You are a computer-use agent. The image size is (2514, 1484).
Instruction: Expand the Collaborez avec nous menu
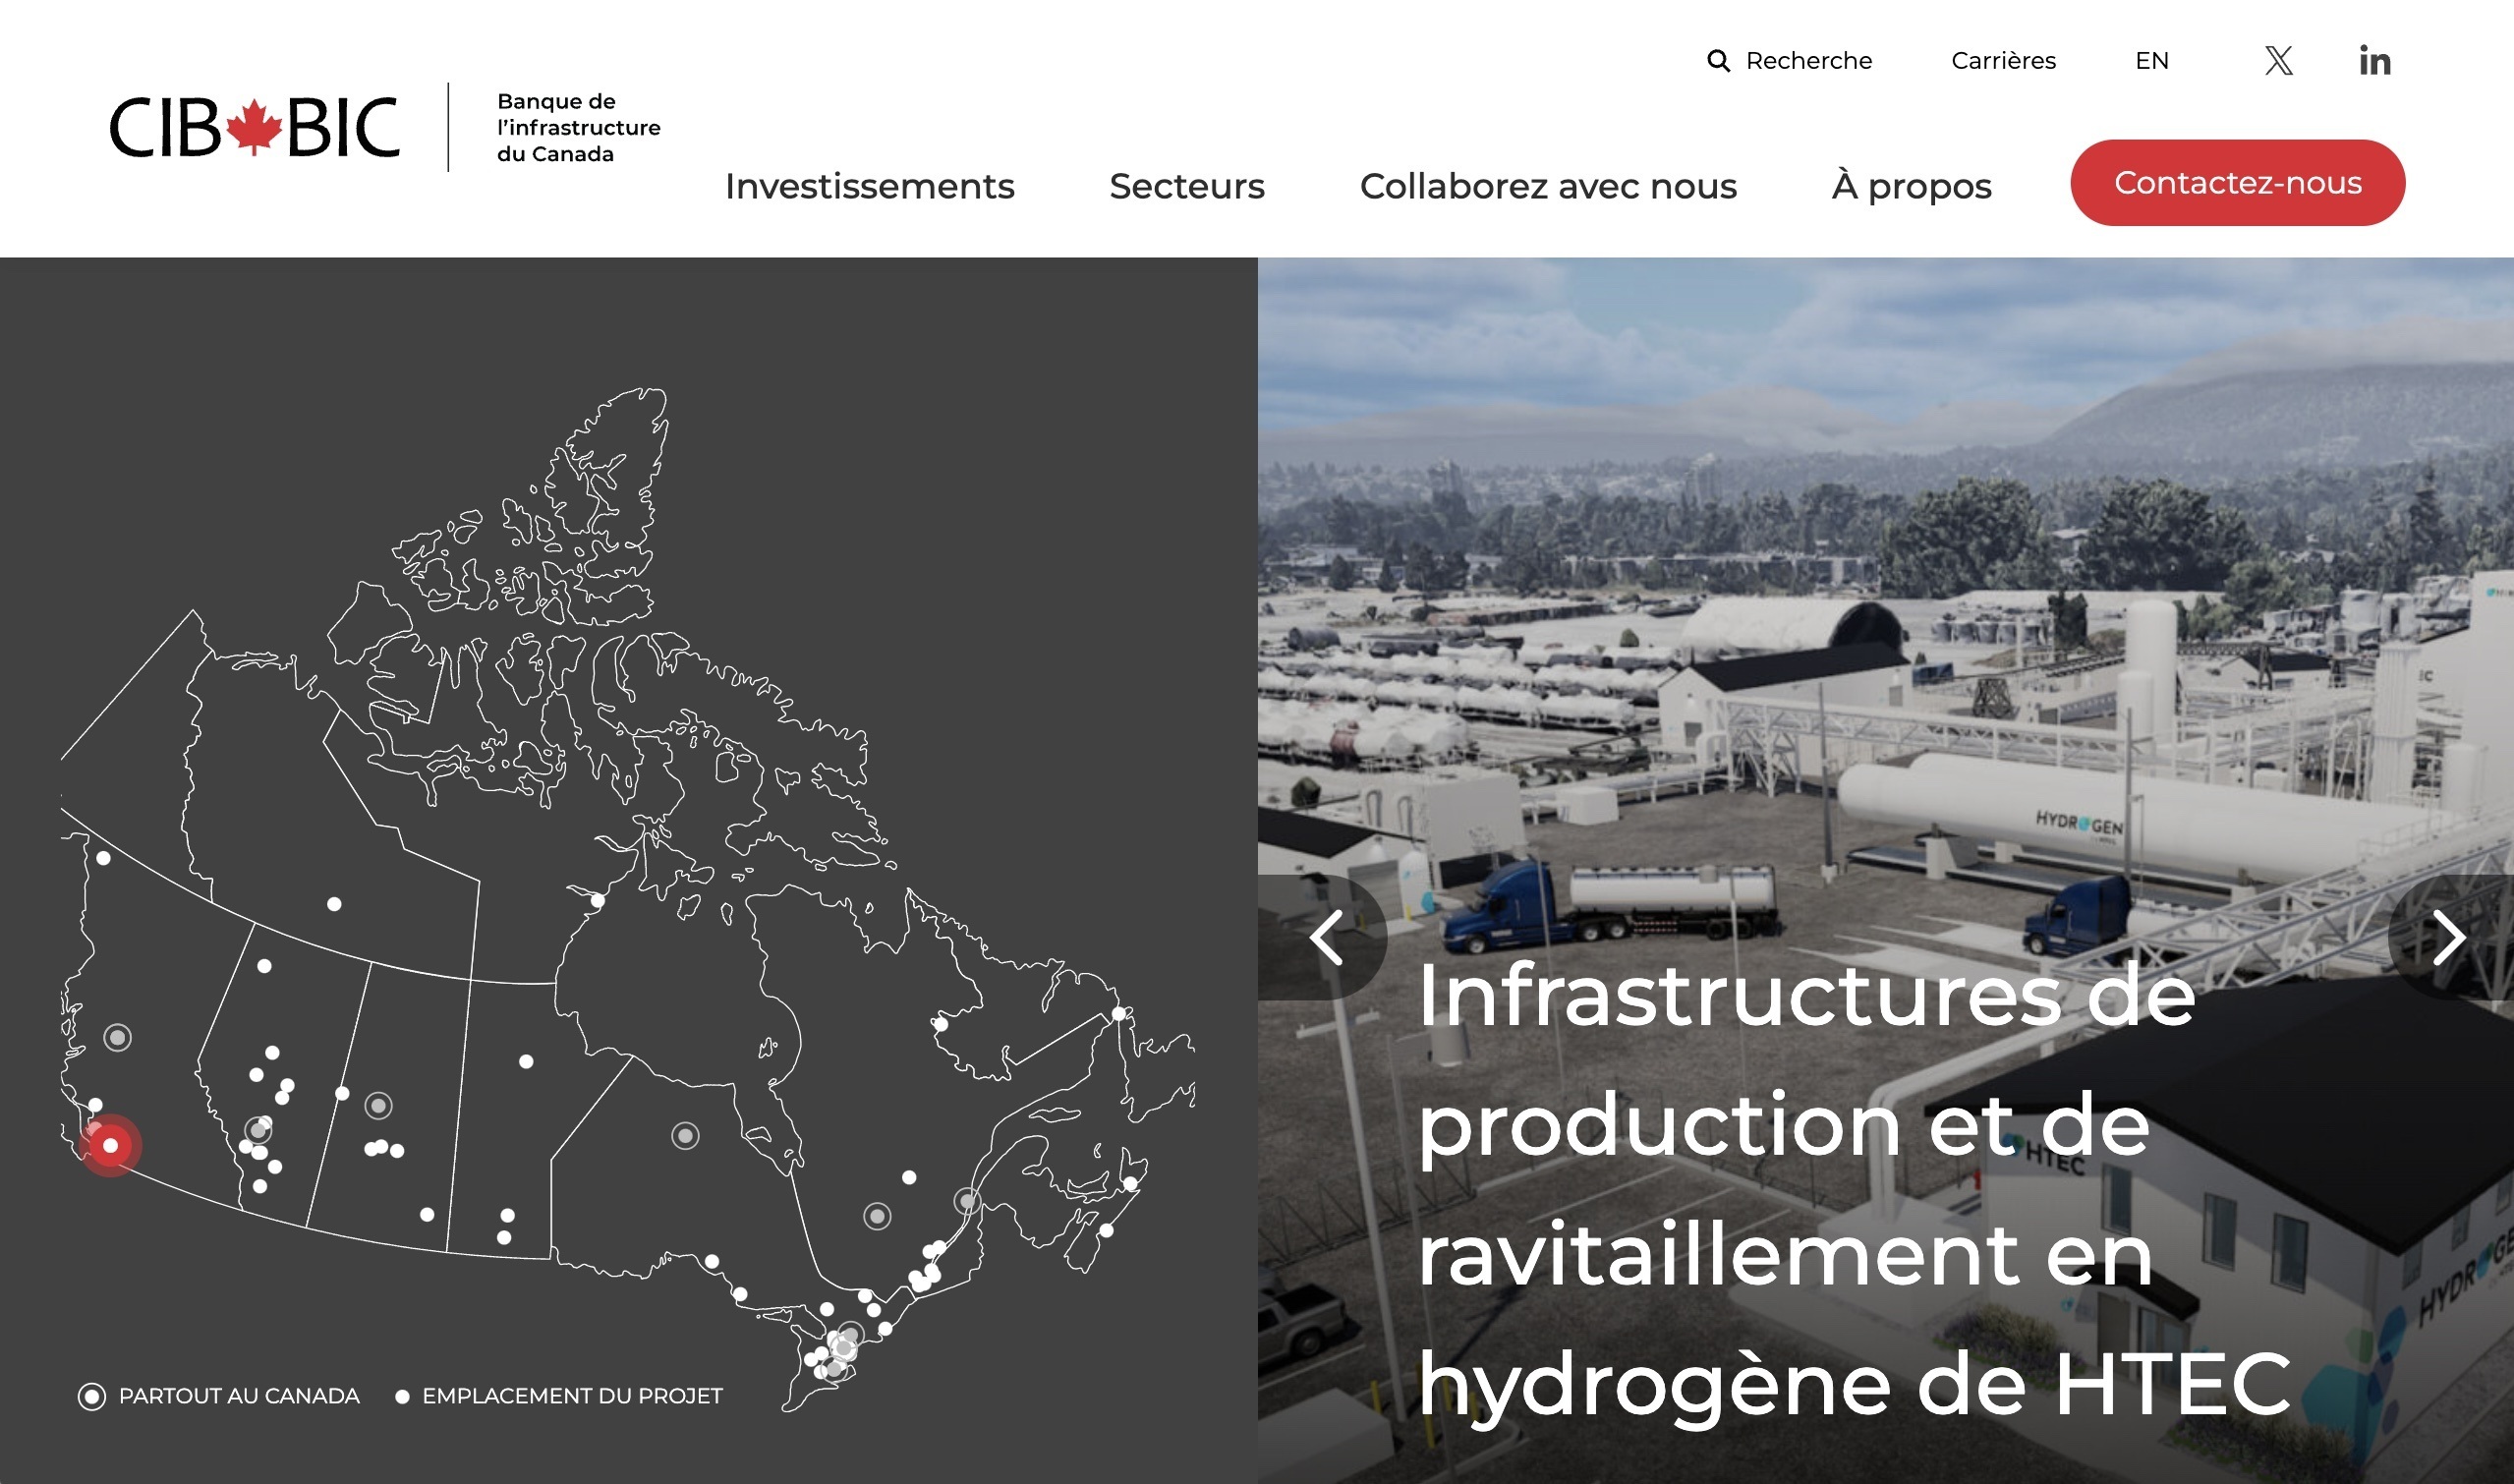1547,186
